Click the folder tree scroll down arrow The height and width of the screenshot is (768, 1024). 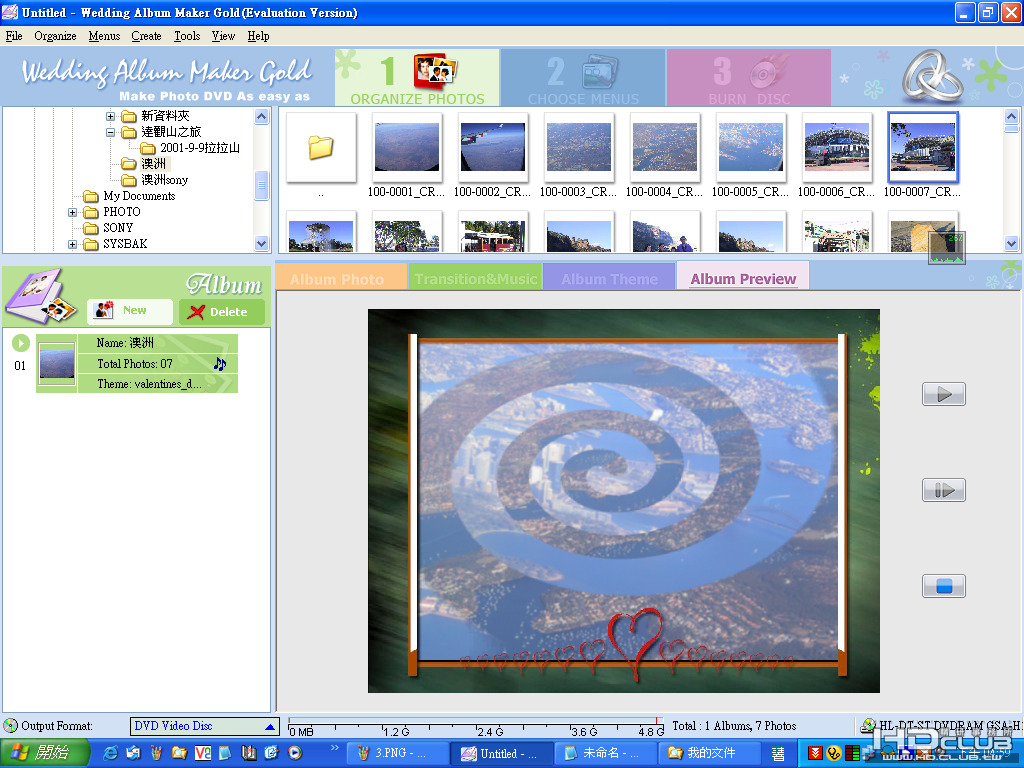point(261,244)
